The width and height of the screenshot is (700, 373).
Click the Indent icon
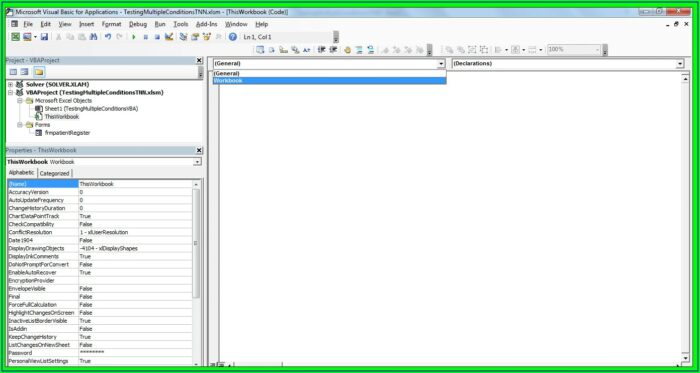(x=321, y=50)
